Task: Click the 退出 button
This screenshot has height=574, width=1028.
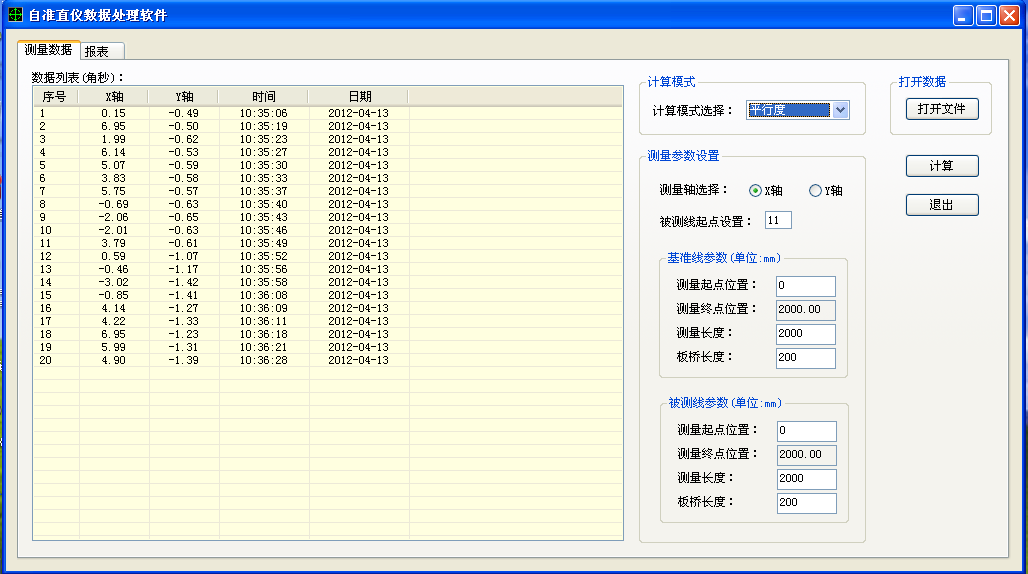Action: pyautogui.click(x=941, y=205)
